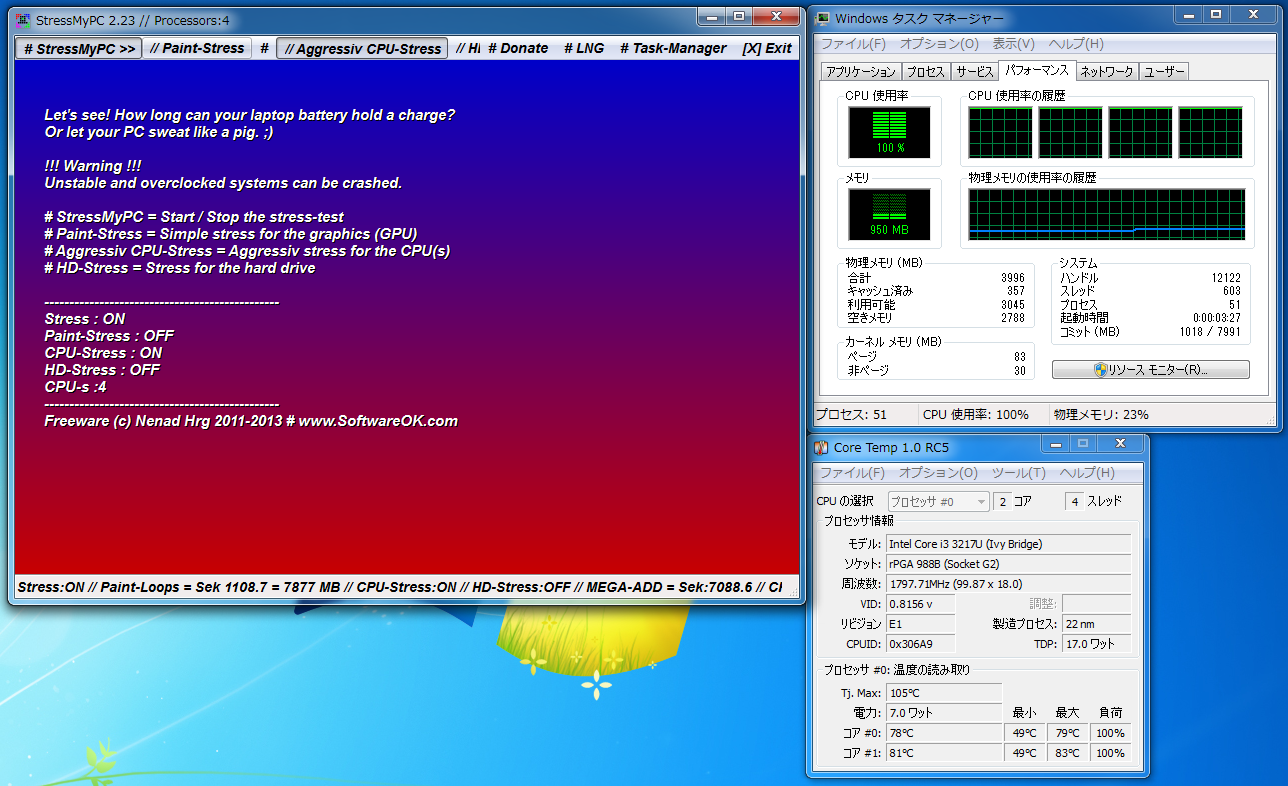Open ヘルプ(H) menu in Task Manager
Image resolution: width=1288 pixels, height=786 pixels.
1076,44
